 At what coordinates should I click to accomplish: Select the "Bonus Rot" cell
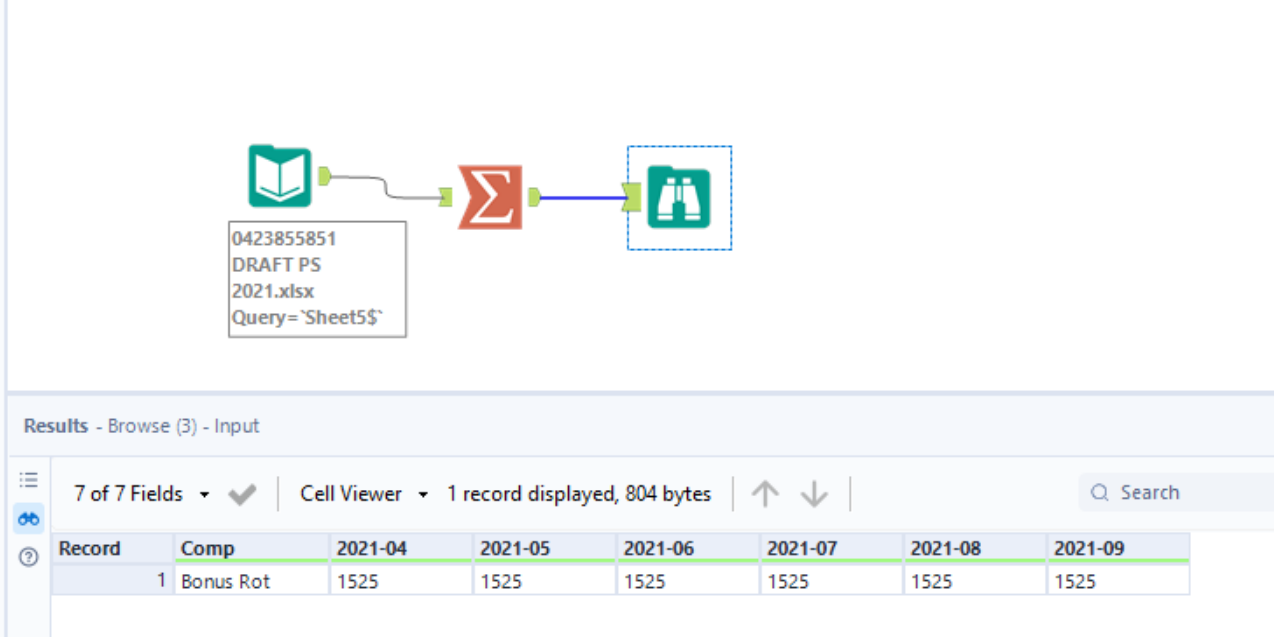pyautogui.click(x=252, y=581)
